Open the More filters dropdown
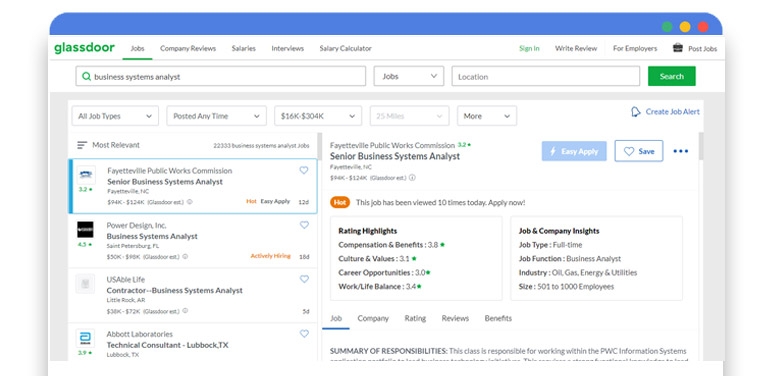The width and height of the screenshot is (762, 376). point(486,116)
